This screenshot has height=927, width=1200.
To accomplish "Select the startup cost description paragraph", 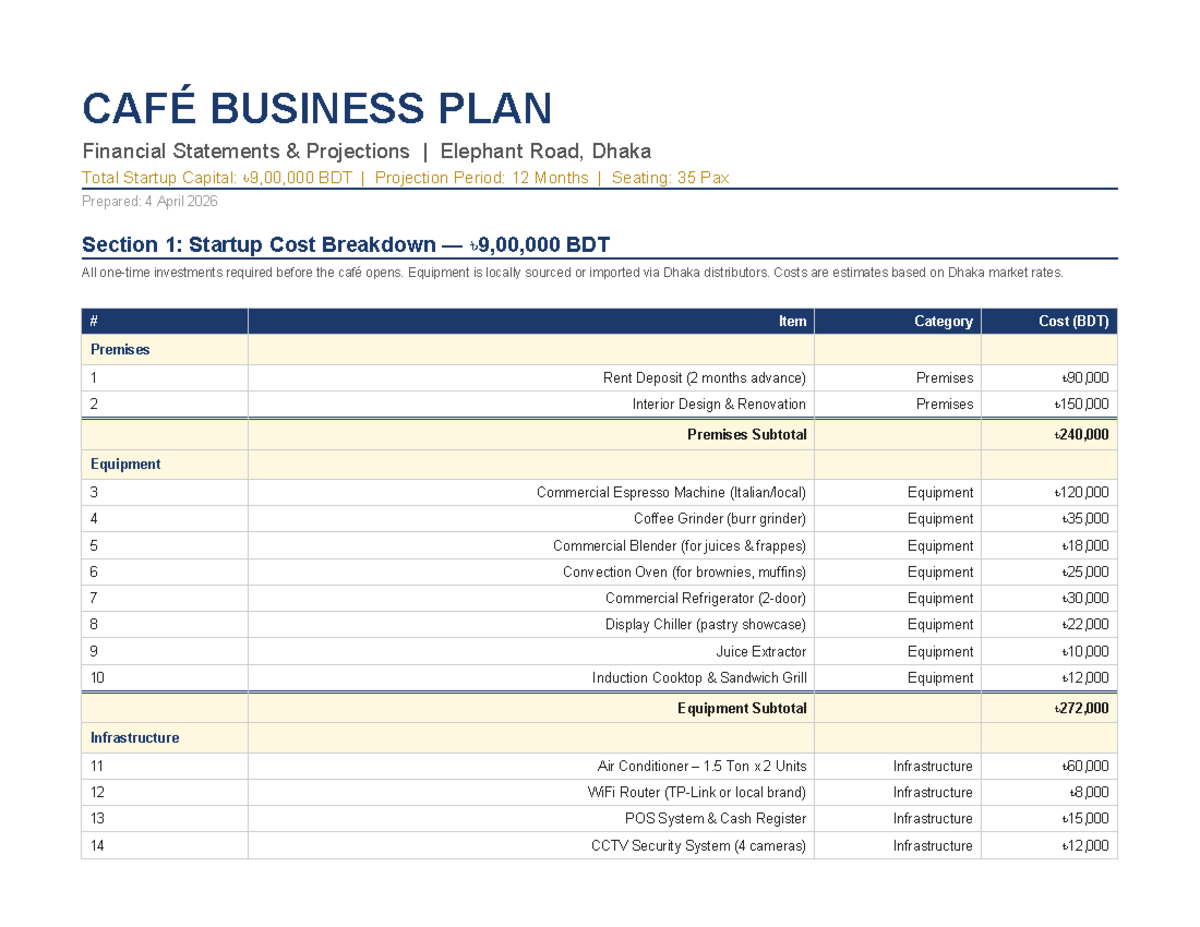I will point(573,272).
